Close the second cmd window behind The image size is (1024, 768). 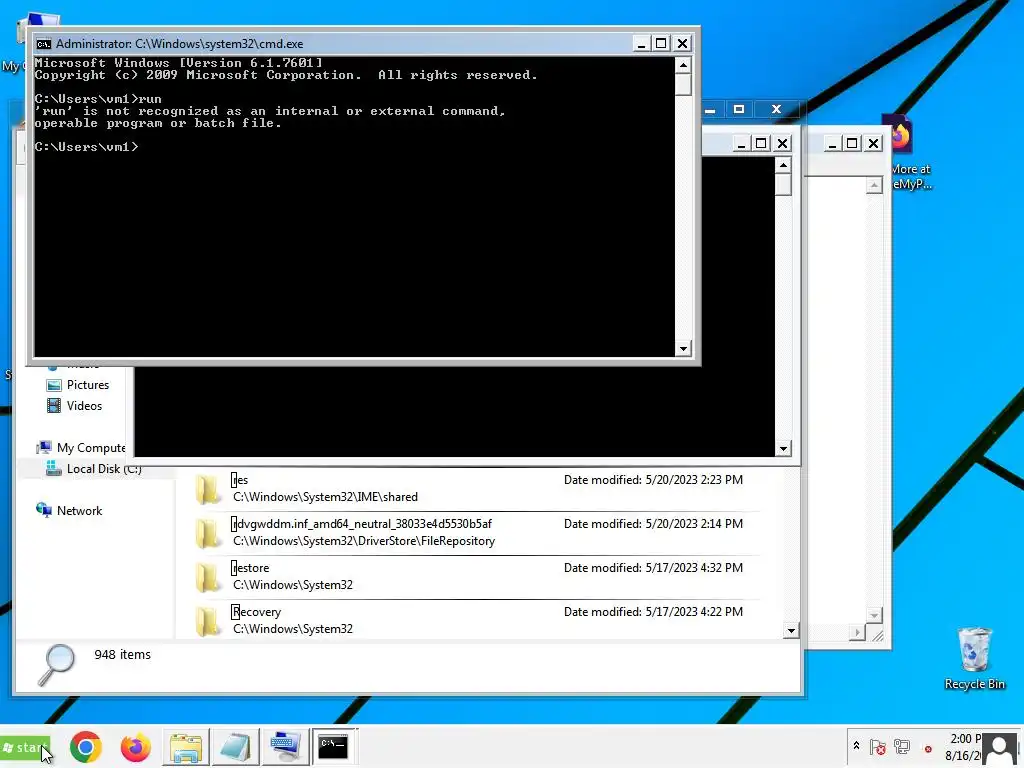[x=782, y=143]
